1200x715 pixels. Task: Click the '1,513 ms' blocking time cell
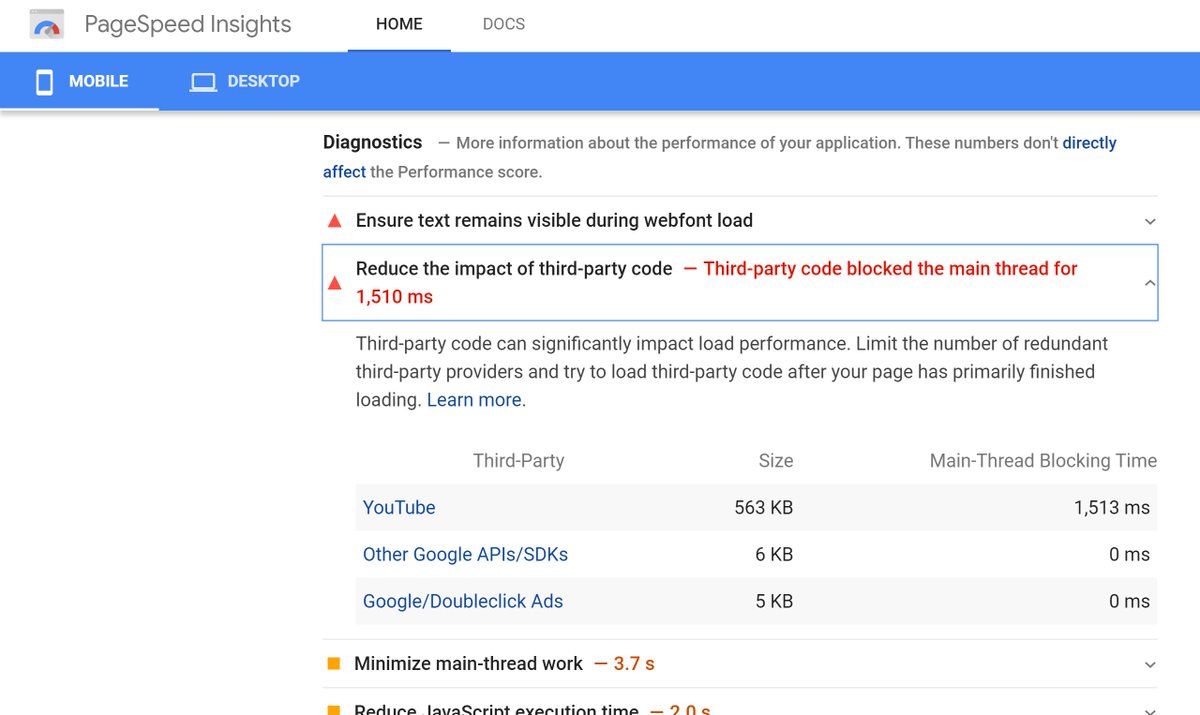coord(1112,507)
